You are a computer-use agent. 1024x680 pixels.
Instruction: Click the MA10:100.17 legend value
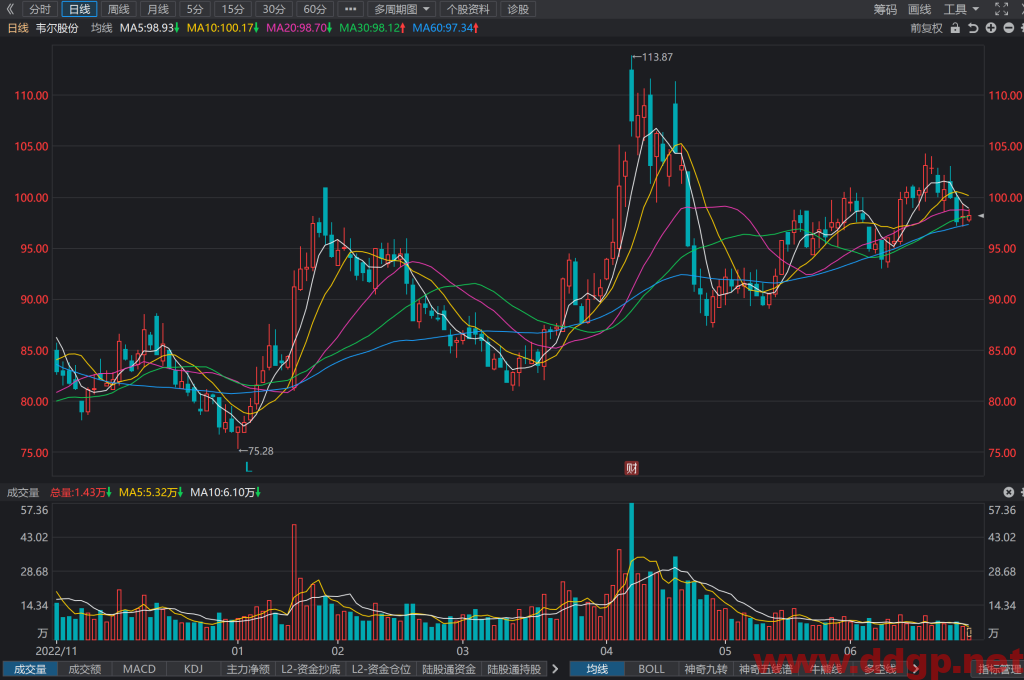click(223, 28)
